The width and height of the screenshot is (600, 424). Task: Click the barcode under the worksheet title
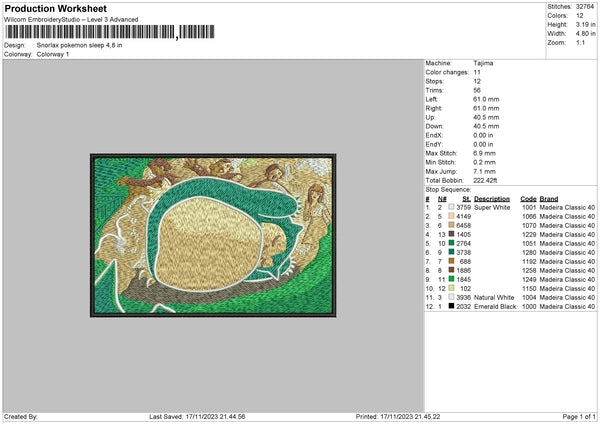(109, 32)
